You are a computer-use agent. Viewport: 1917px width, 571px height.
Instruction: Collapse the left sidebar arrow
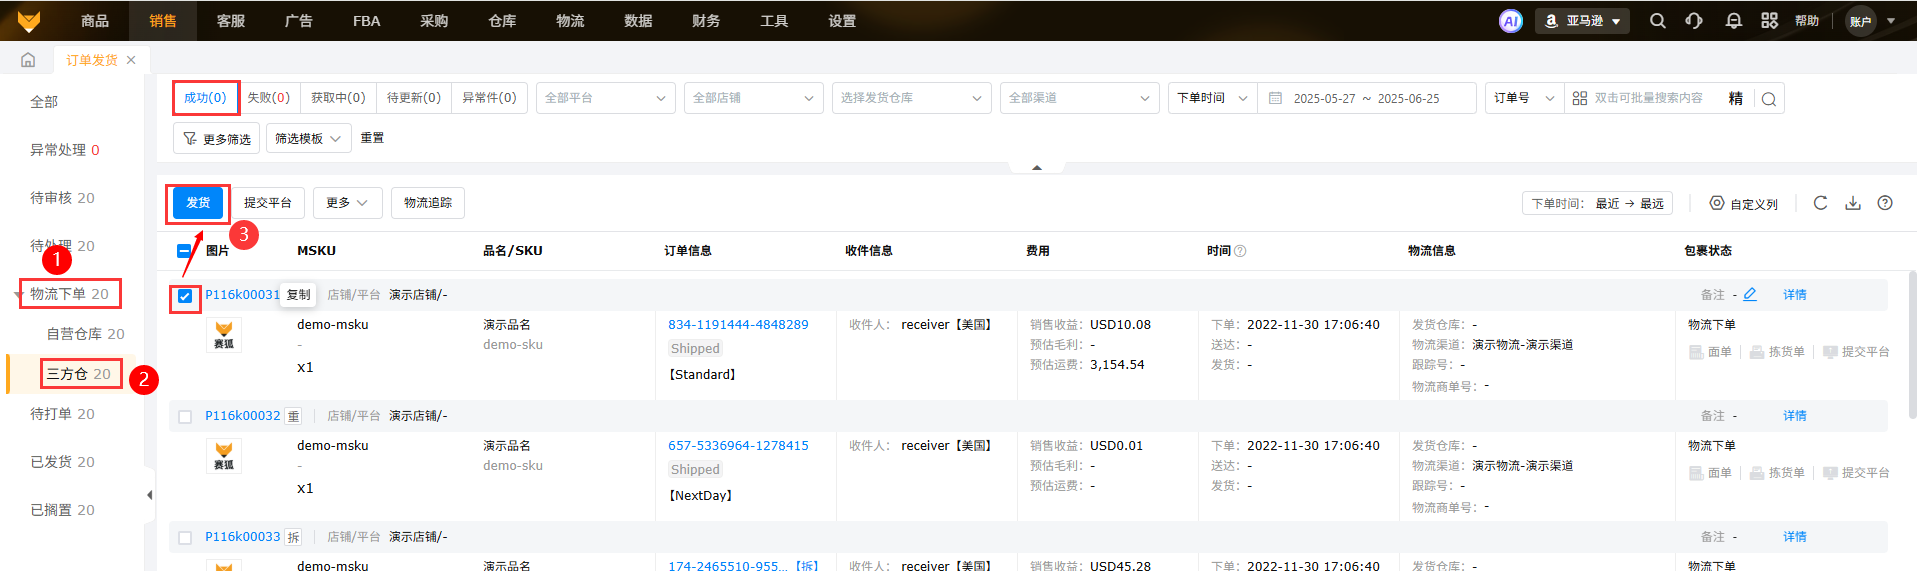point(150,495)
